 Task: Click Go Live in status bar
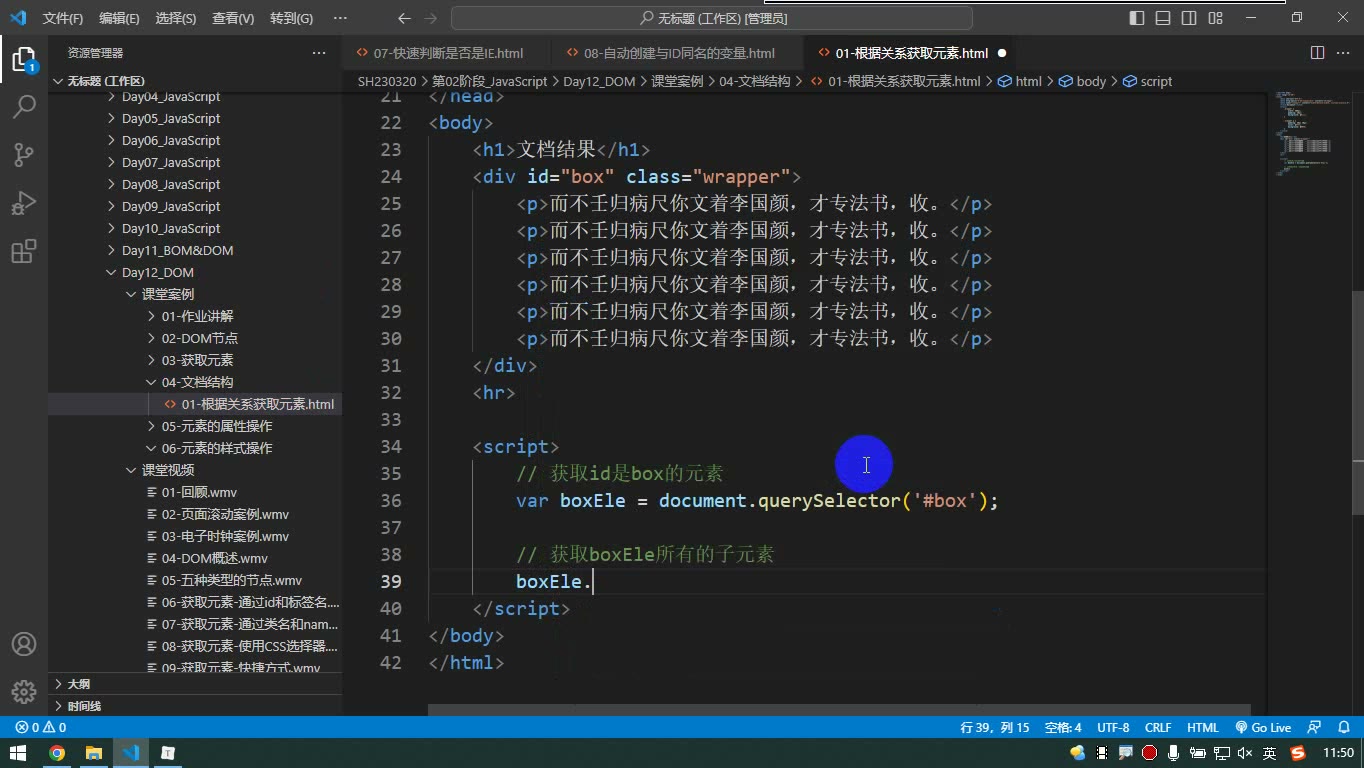(1264, 727)
